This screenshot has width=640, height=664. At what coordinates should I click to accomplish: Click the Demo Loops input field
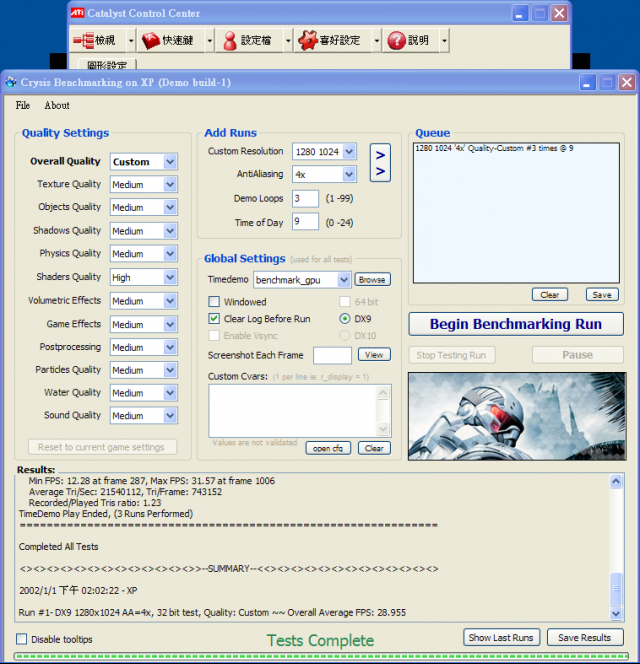[305, 199]
